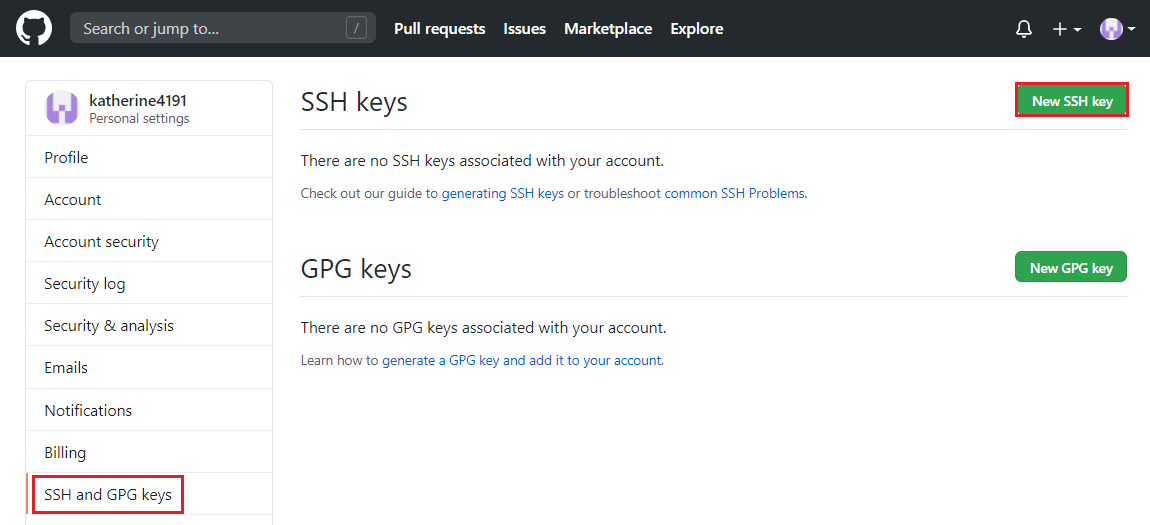
Task: Click the katherine4191 profile avatar in sidebar
Action: click(x=62, y=108)
